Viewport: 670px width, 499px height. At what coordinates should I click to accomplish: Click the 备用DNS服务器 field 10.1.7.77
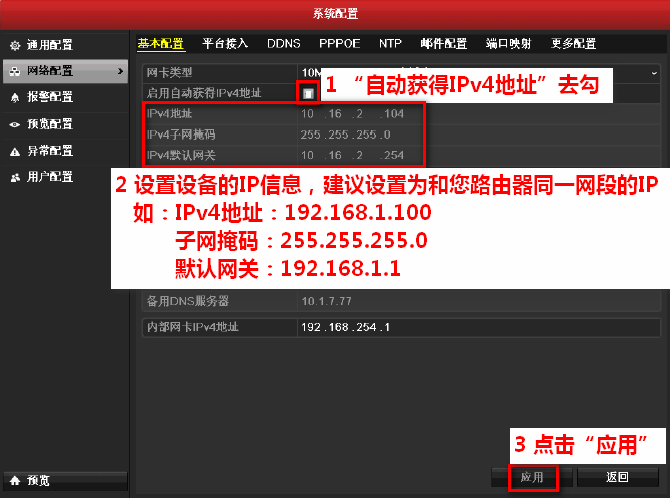click(x=479, y=302)
